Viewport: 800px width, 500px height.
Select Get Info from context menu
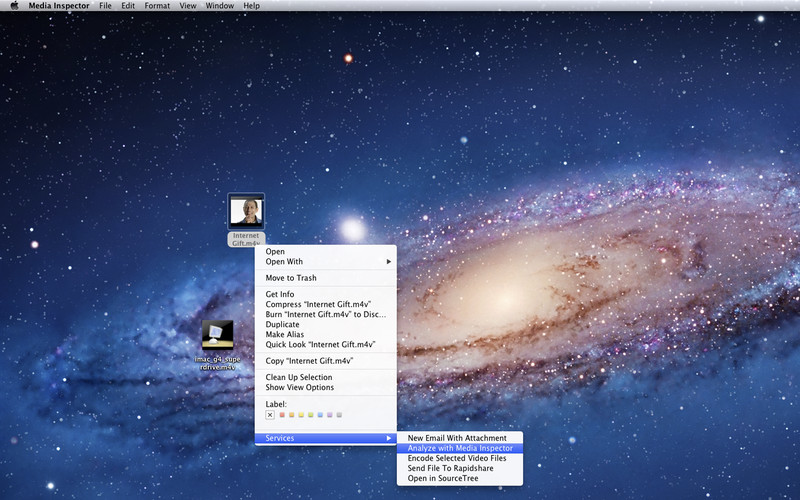coord(280,294)
